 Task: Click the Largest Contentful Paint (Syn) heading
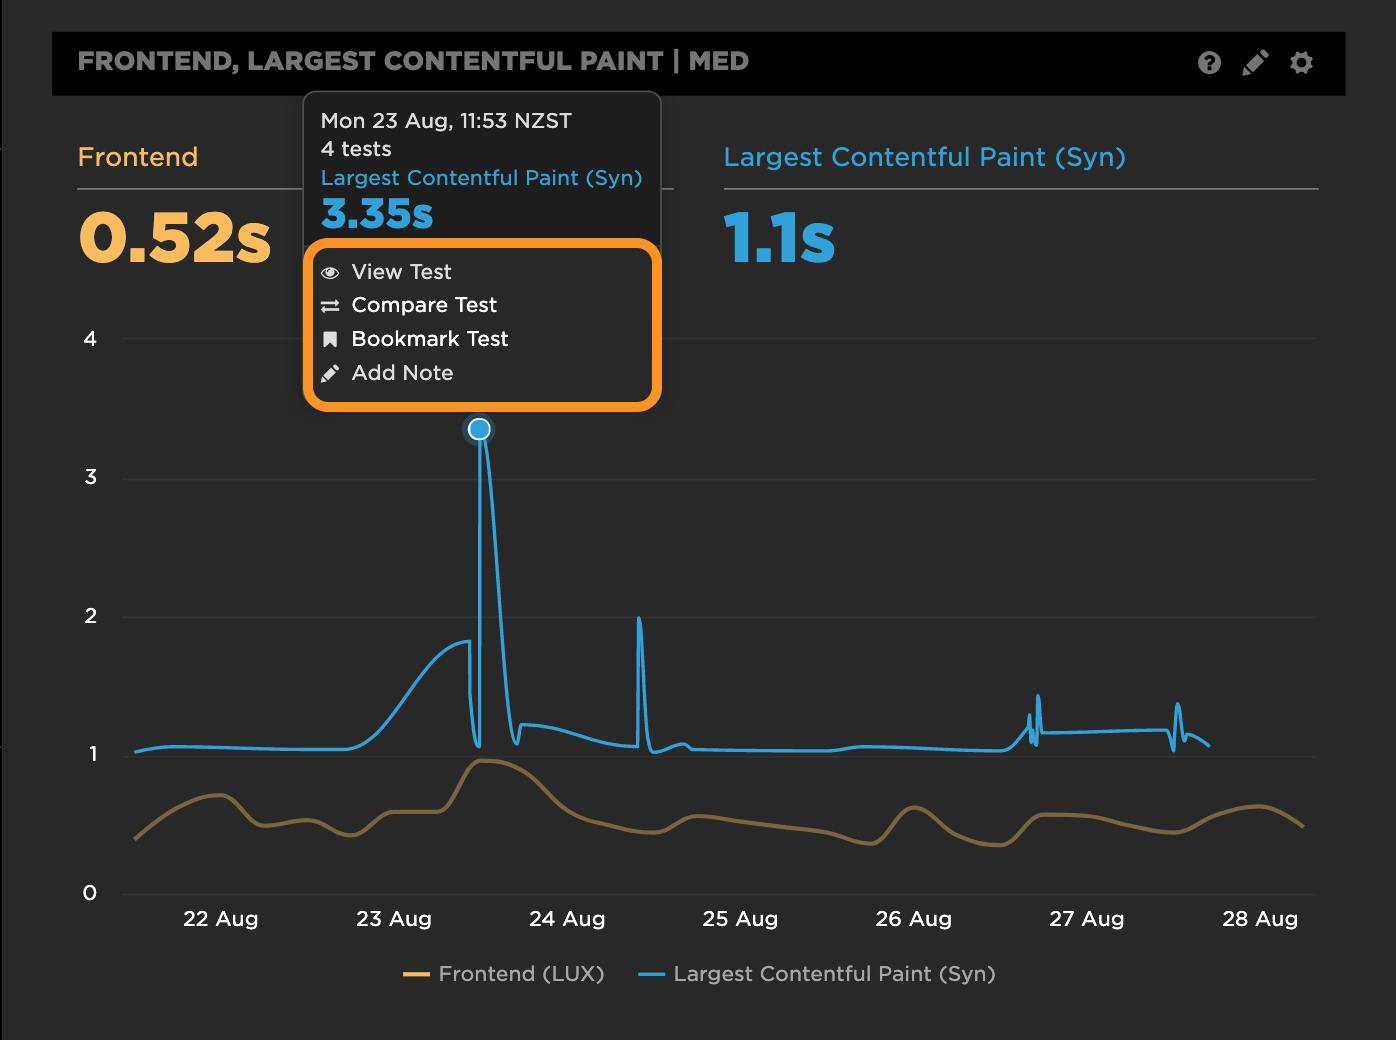click(x=924, y=157)
